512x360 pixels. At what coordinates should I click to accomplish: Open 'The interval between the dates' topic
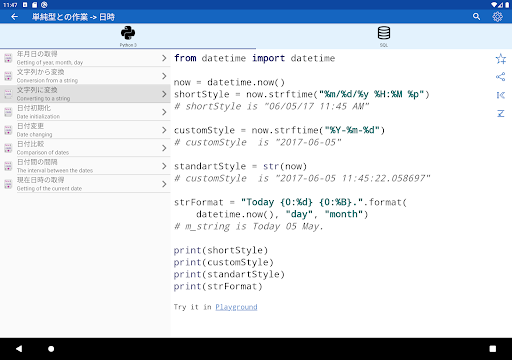click(85, 166)
